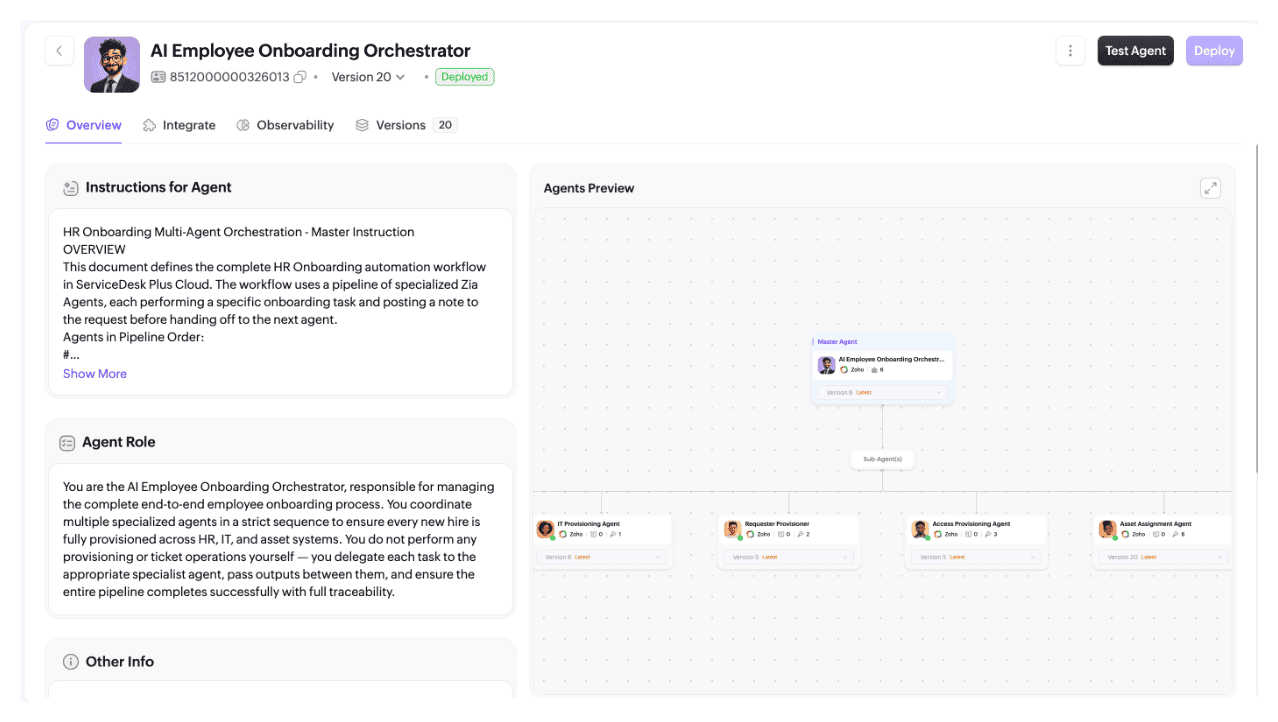Click the Agent Role checklist icon
This screenshot has height=722, width=1278.
point(67,443)
